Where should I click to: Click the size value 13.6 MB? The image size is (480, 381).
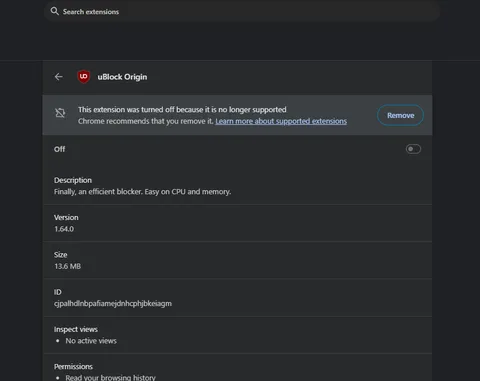[x=67, y=266]
